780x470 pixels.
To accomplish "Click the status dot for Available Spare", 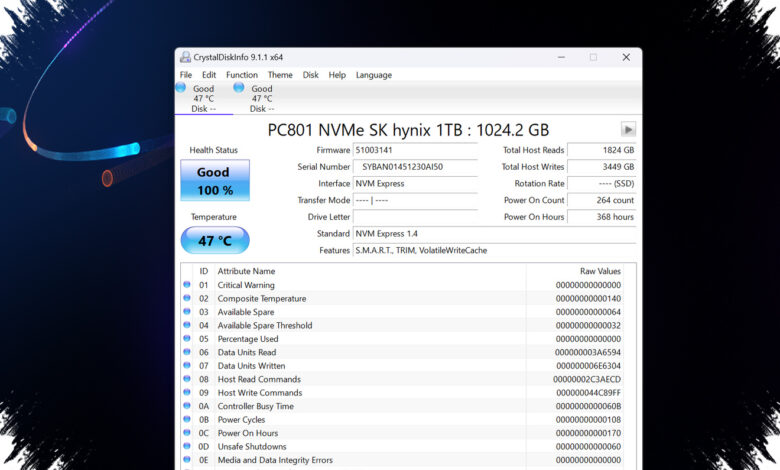I will (x=187, y=311).
